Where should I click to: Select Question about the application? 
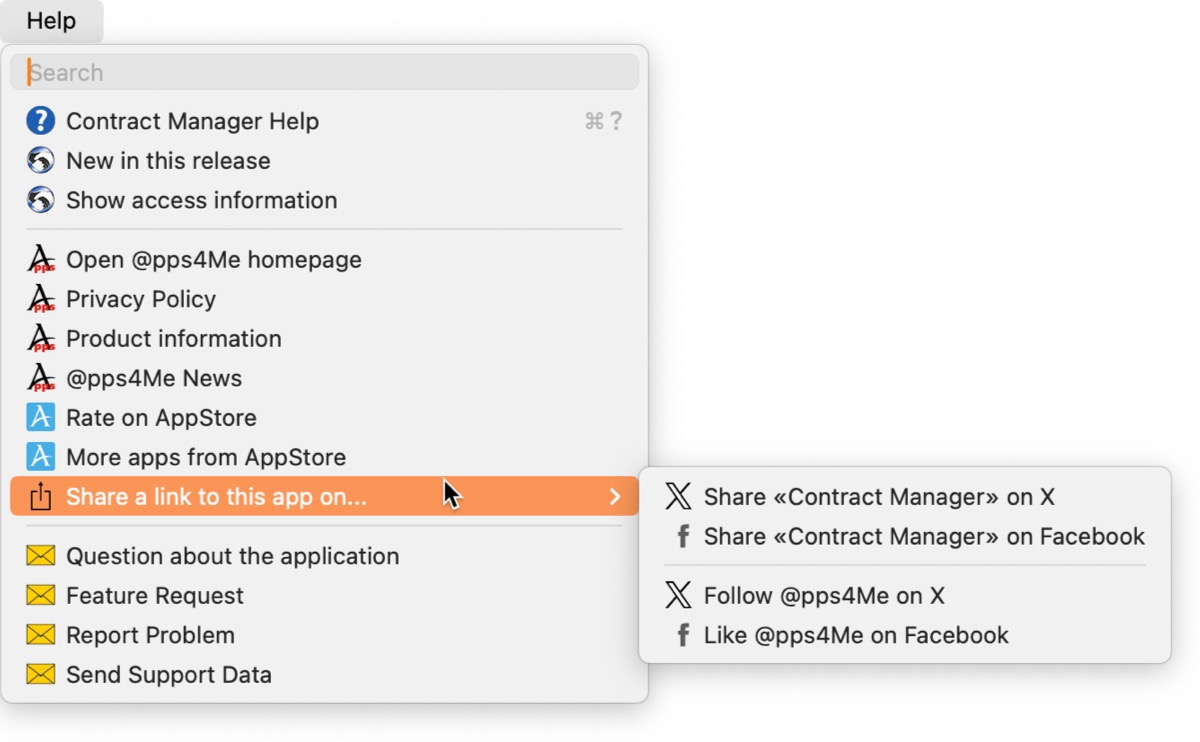324,556
